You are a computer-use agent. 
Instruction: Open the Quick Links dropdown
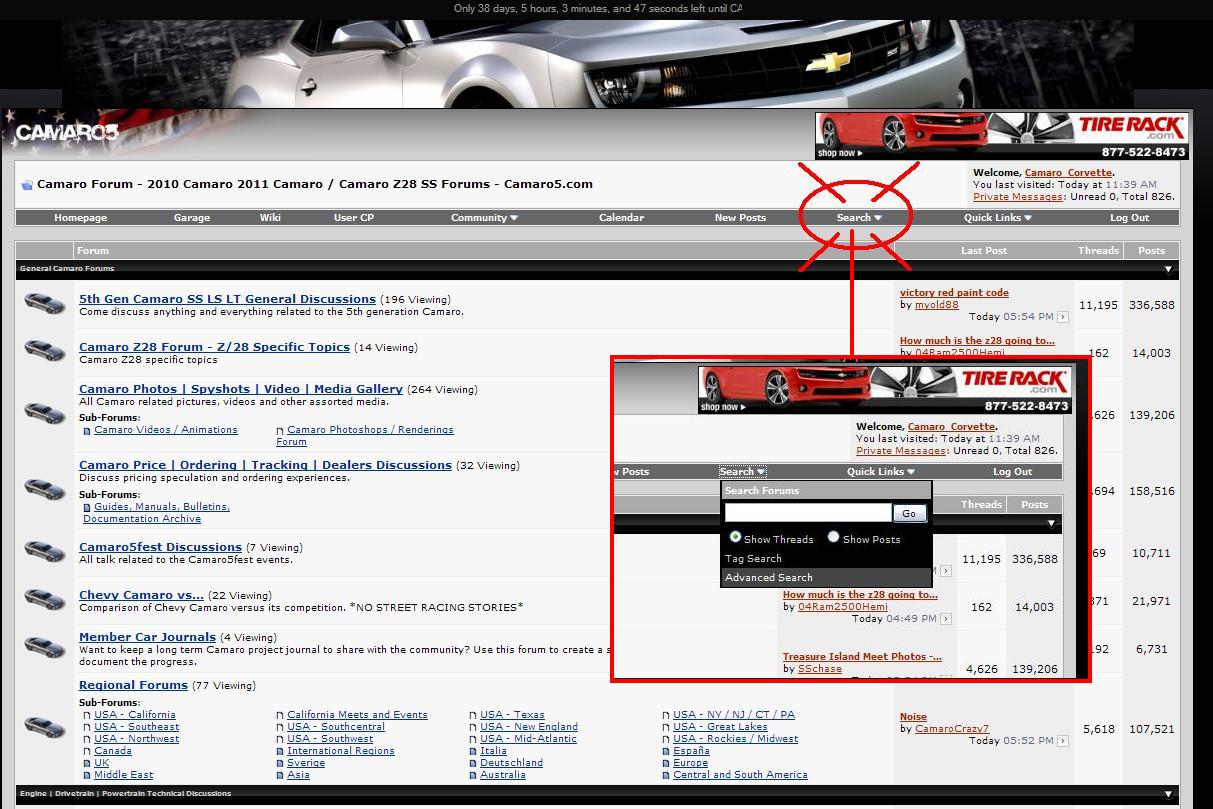tap(996, 217)
